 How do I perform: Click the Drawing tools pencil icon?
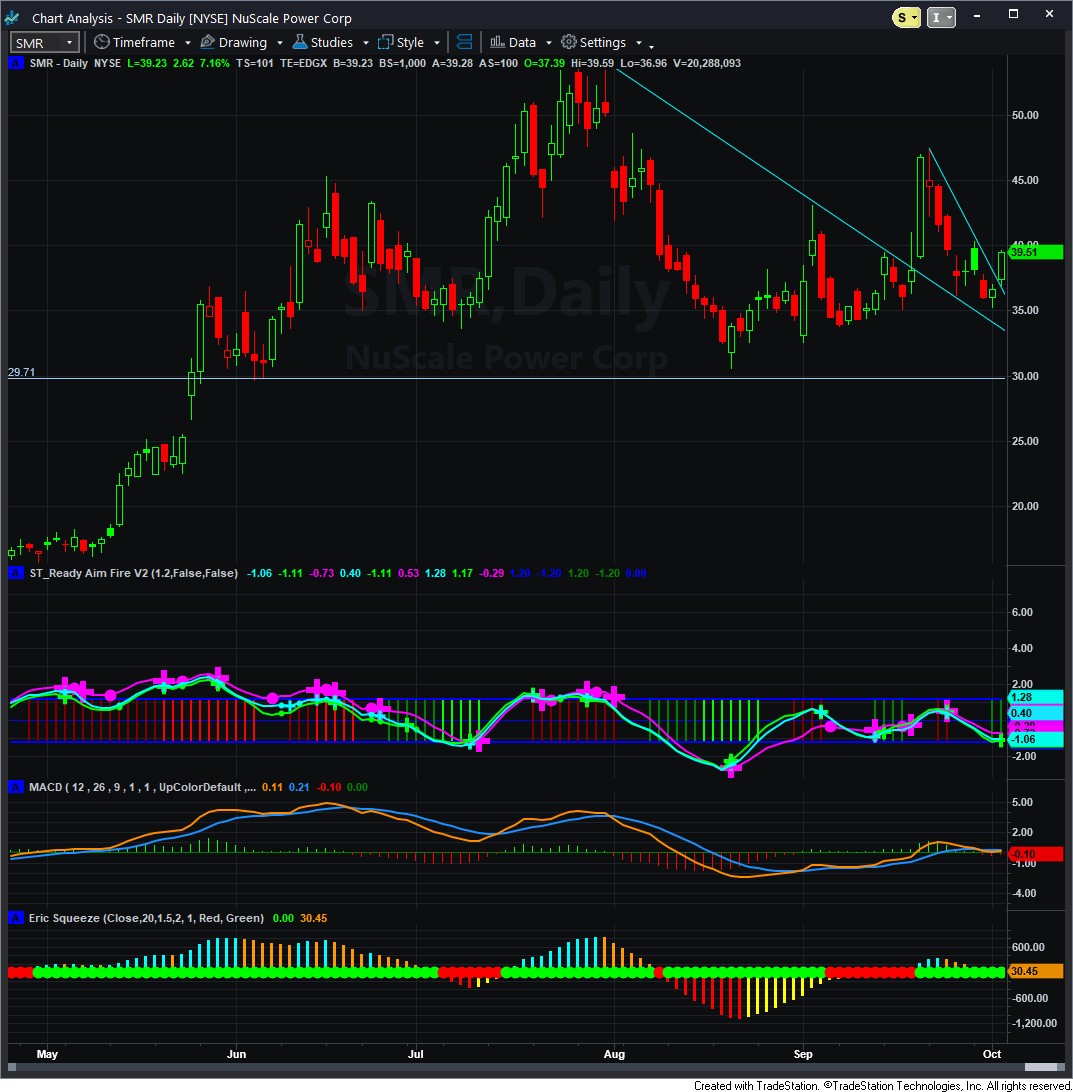207,42
